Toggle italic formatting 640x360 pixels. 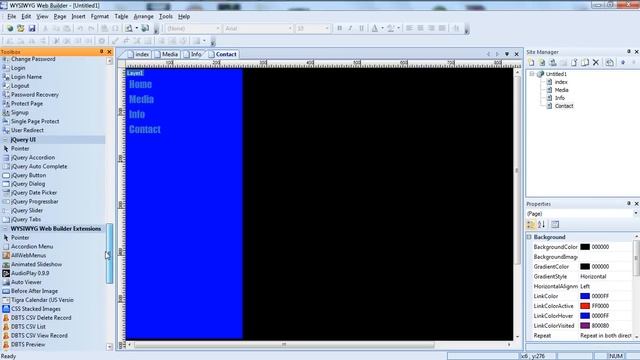[350, 28]
